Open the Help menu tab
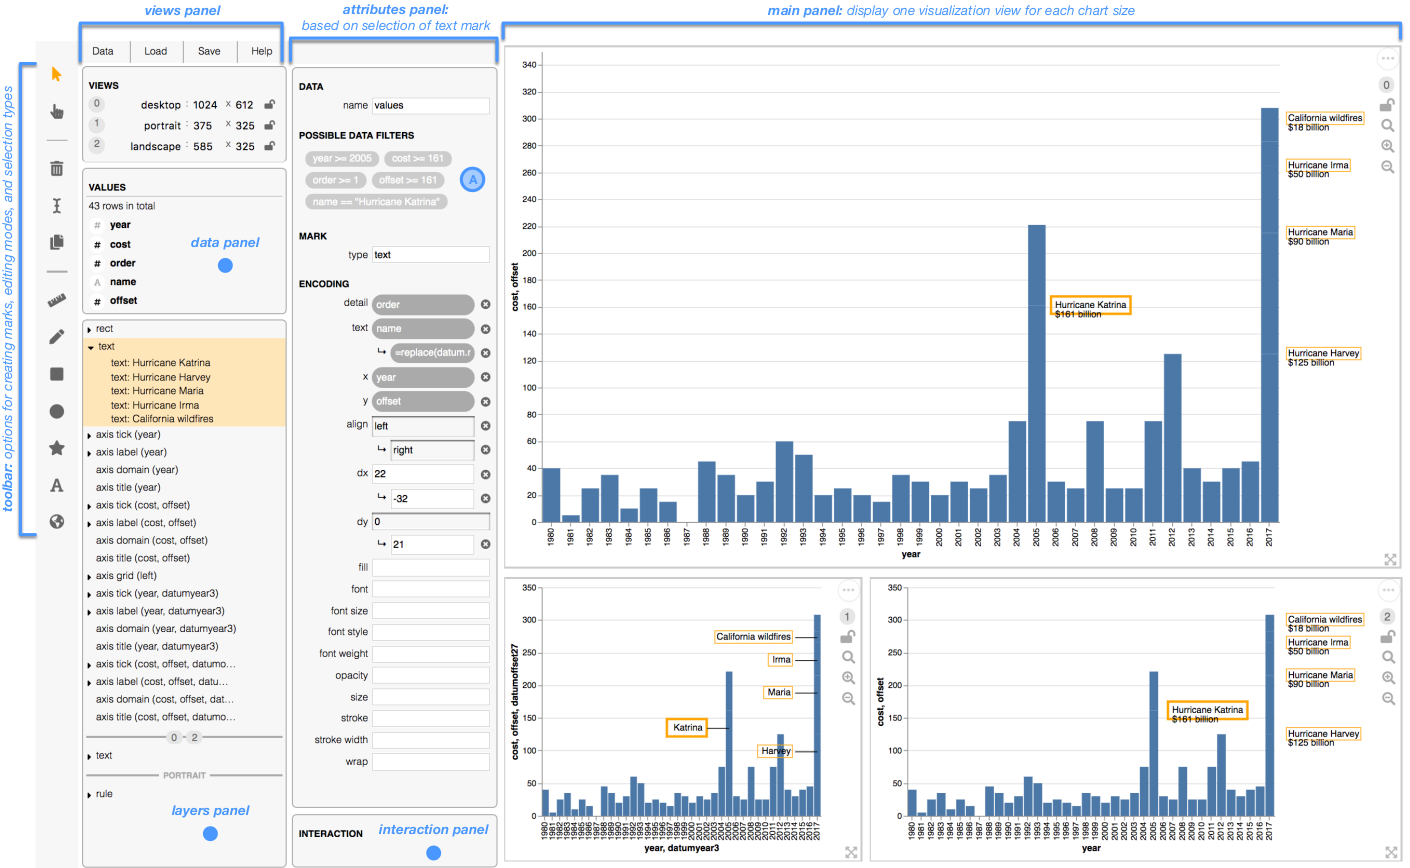The height and width of the screenshot is (868, 1410). click(262, 51)
